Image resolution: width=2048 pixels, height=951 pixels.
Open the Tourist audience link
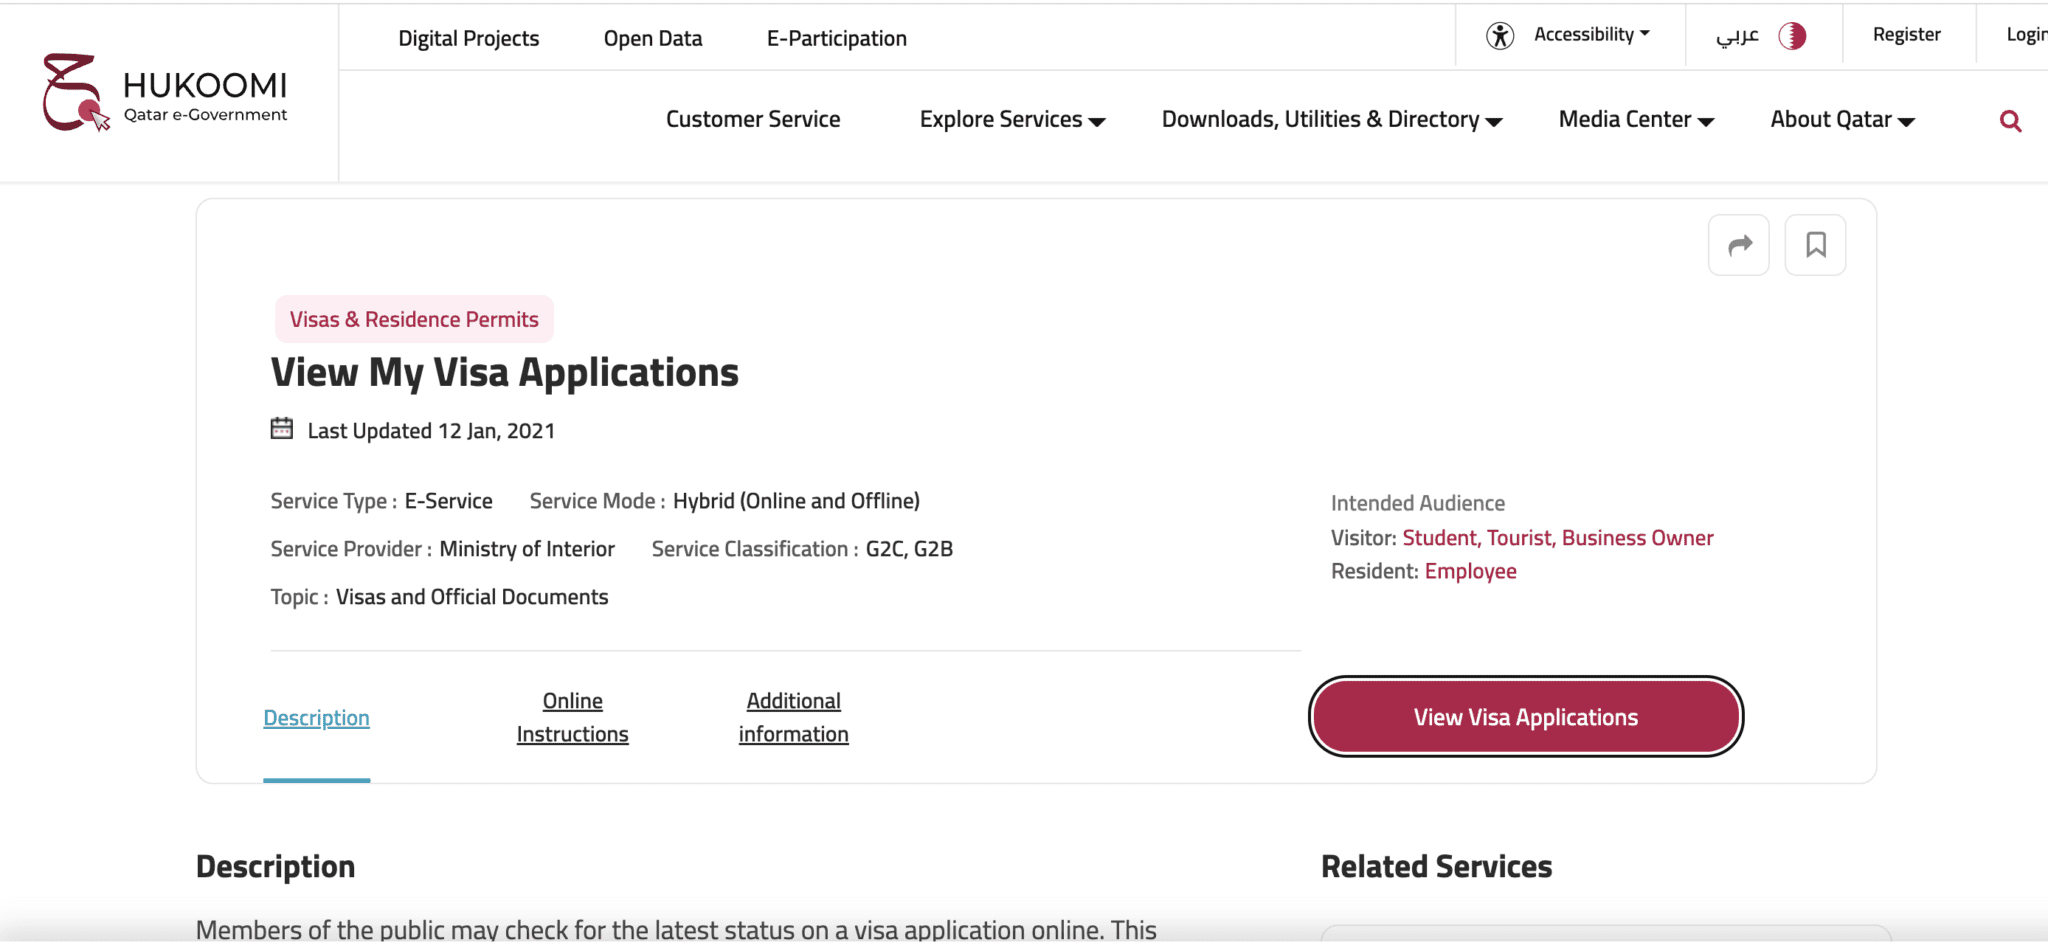(x=1522, y=537)
